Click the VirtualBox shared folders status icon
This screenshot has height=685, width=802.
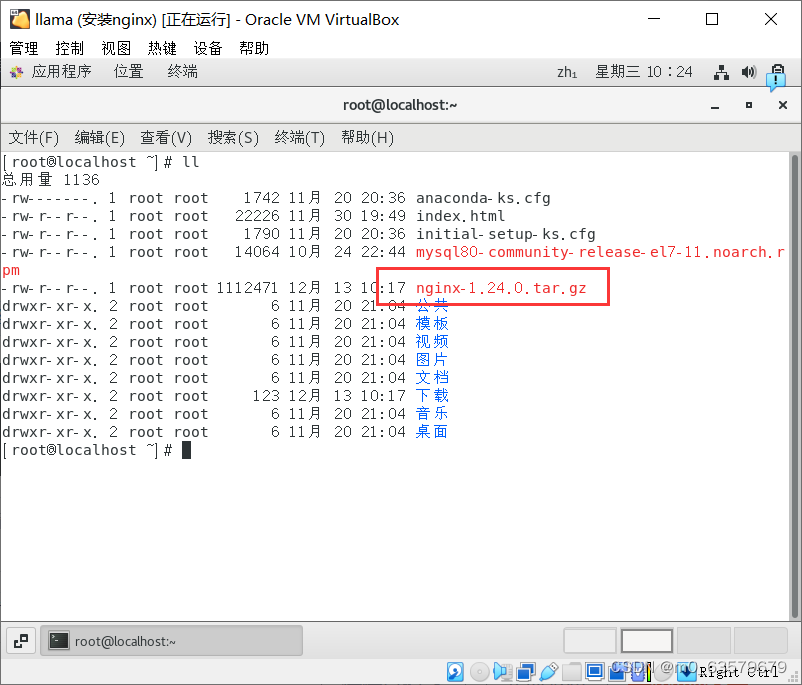pos(570,671)
